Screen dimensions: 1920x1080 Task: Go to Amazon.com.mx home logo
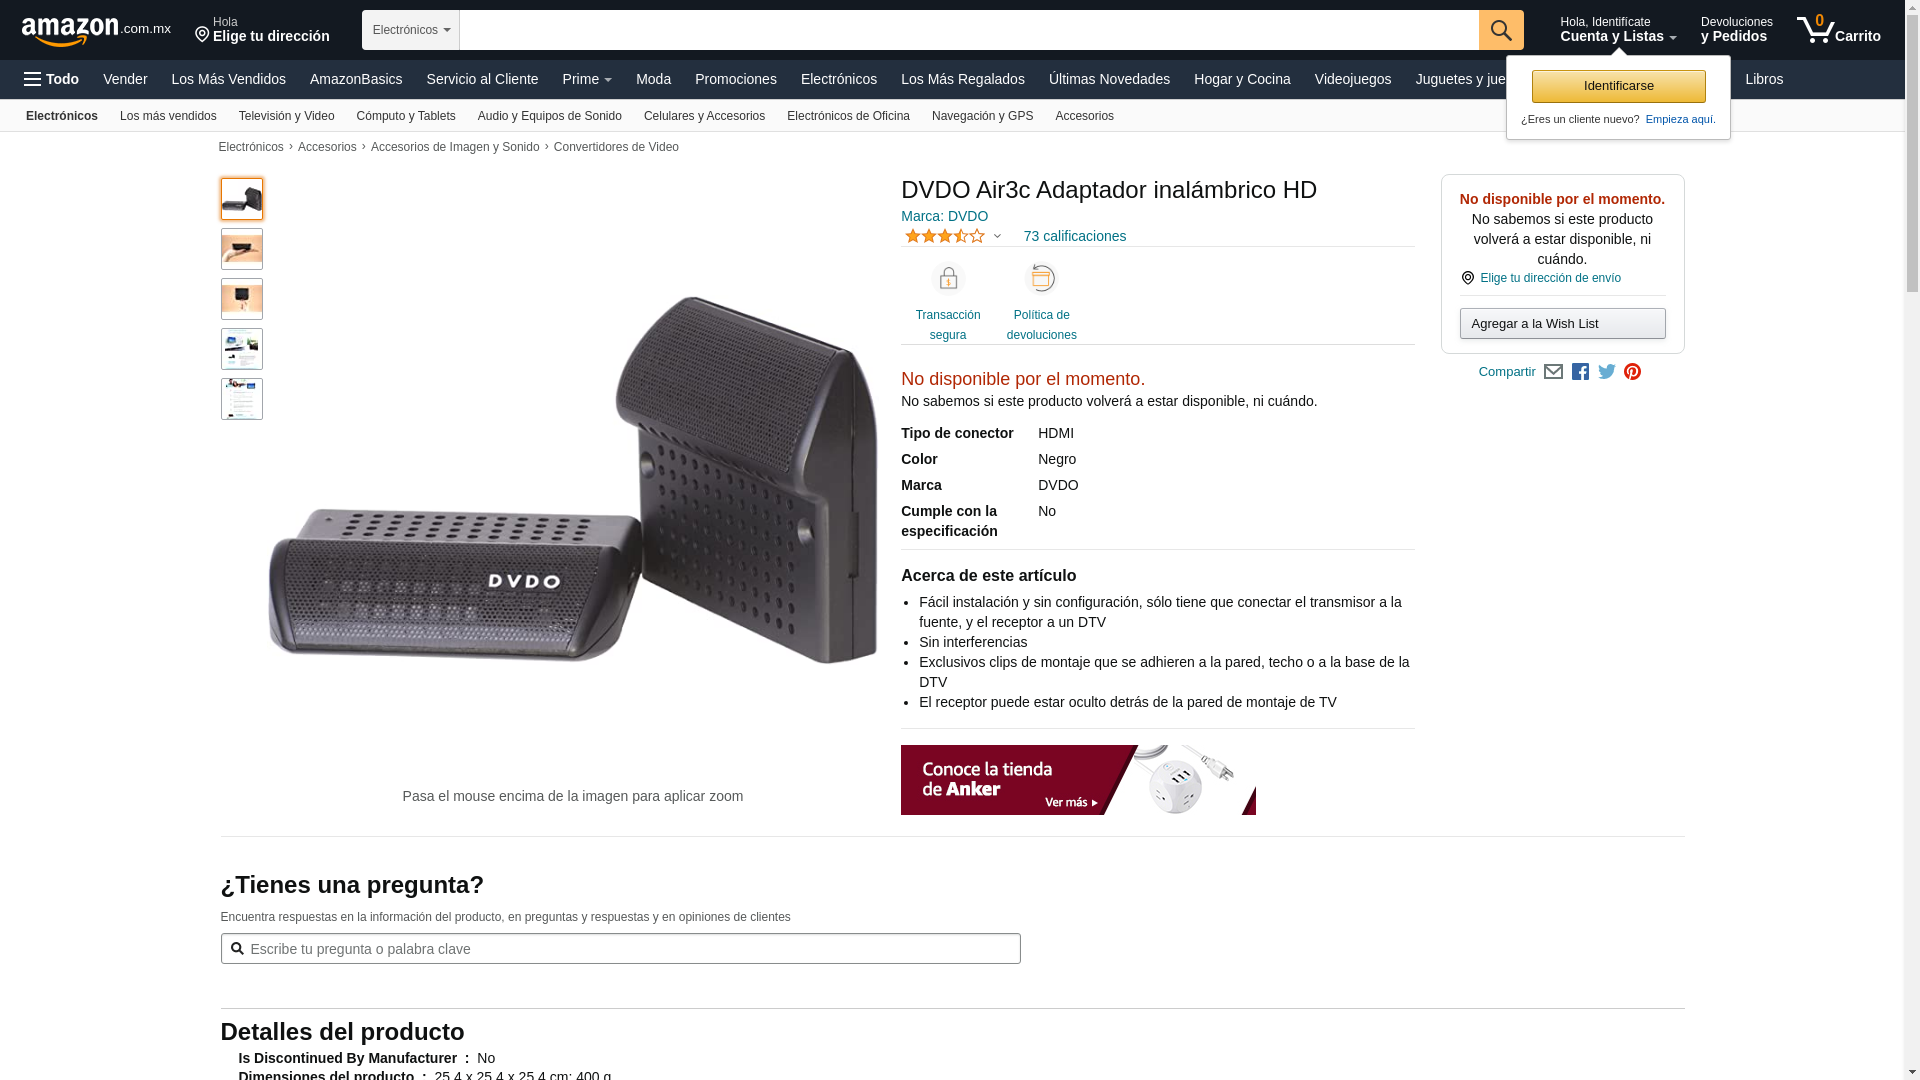click(96, 31)
